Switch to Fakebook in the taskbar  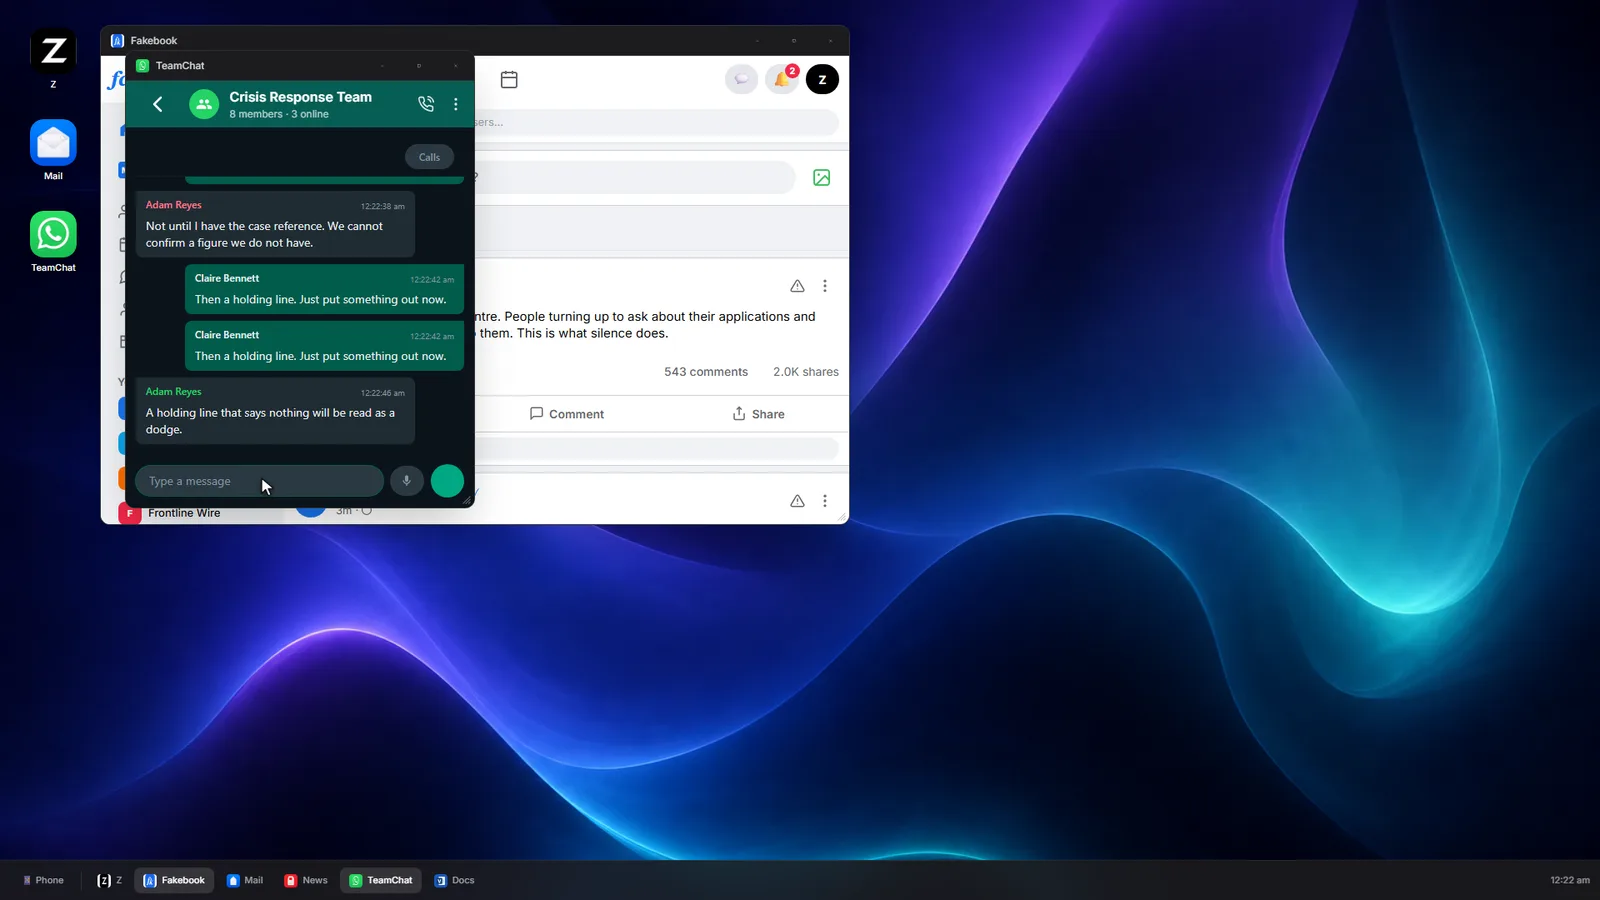click(174, 880)
